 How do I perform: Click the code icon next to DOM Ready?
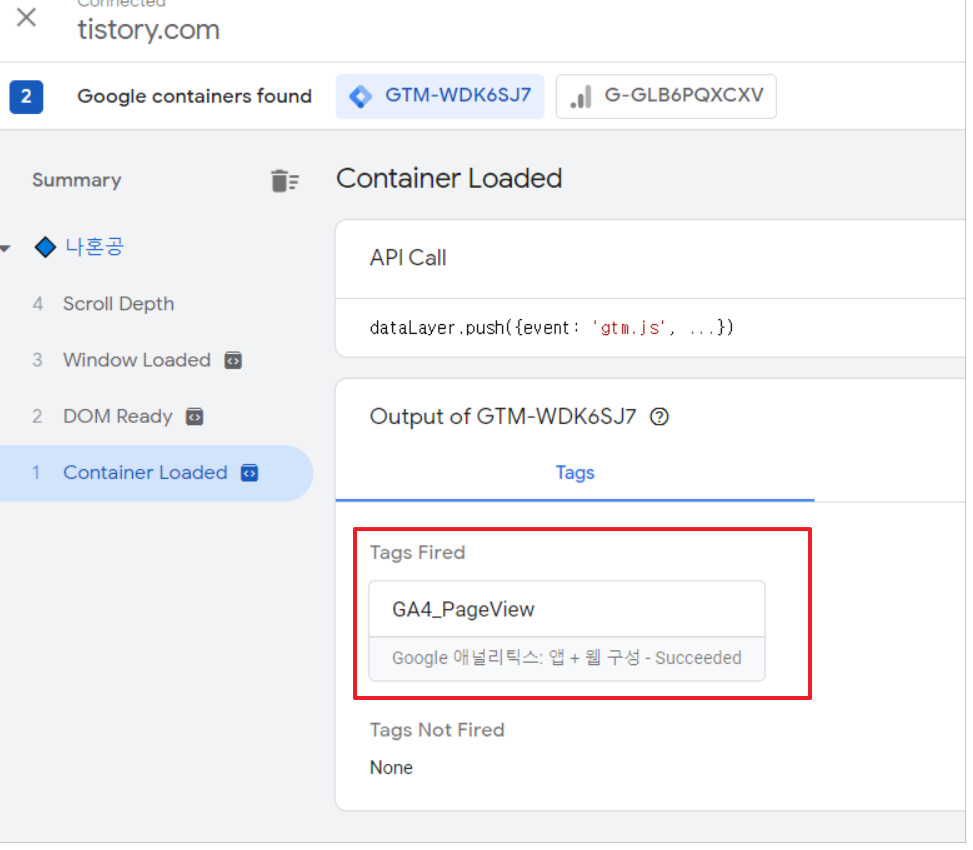pyautogui.click(x=195, y=416)
